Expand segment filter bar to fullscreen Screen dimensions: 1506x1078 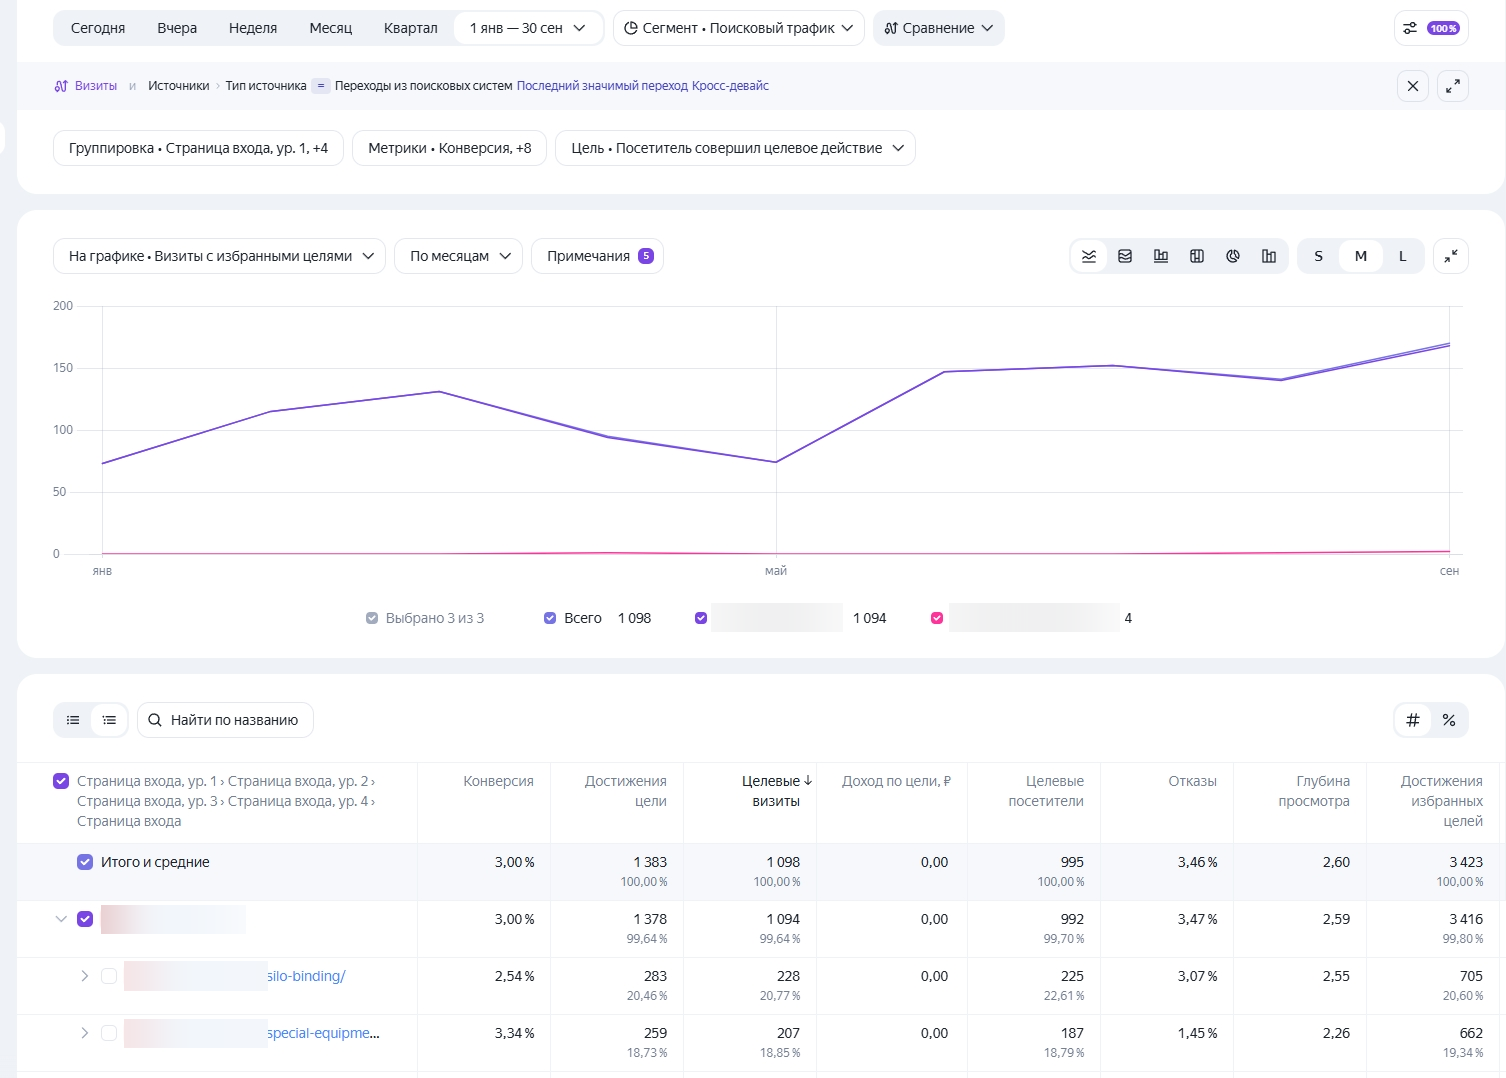coord(1453,86)
